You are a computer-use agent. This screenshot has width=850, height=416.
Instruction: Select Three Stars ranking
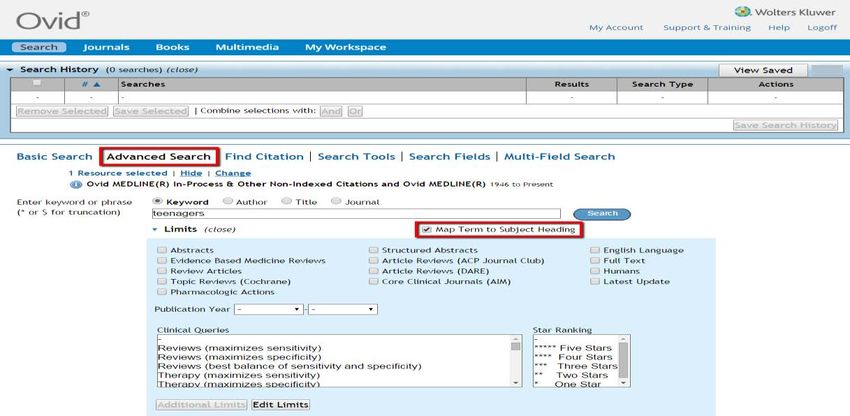click(576, 366)
